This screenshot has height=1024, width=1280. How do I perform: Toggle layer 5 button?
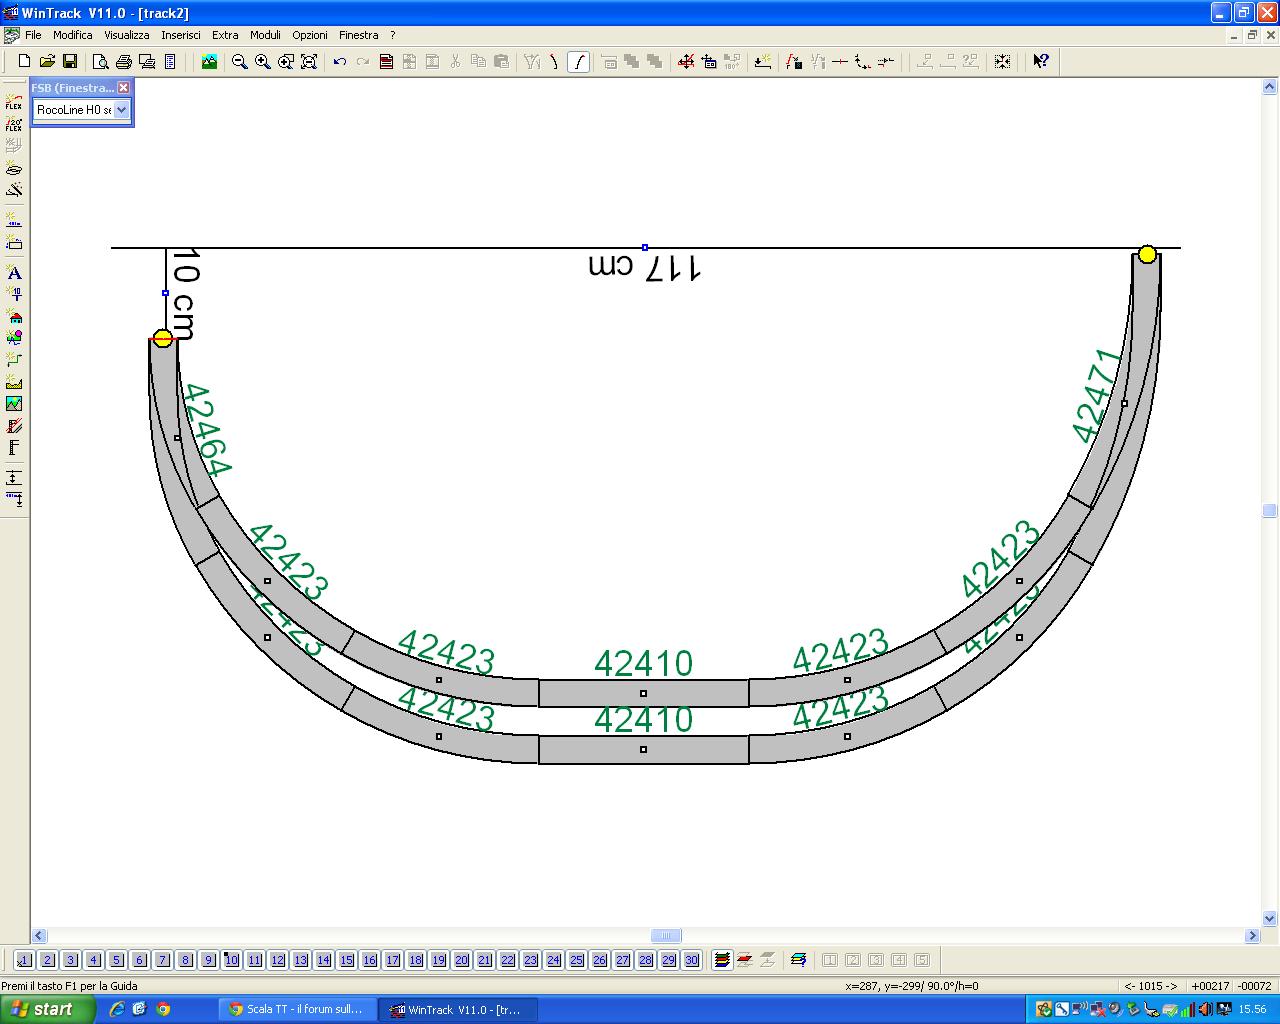(116, 960)
